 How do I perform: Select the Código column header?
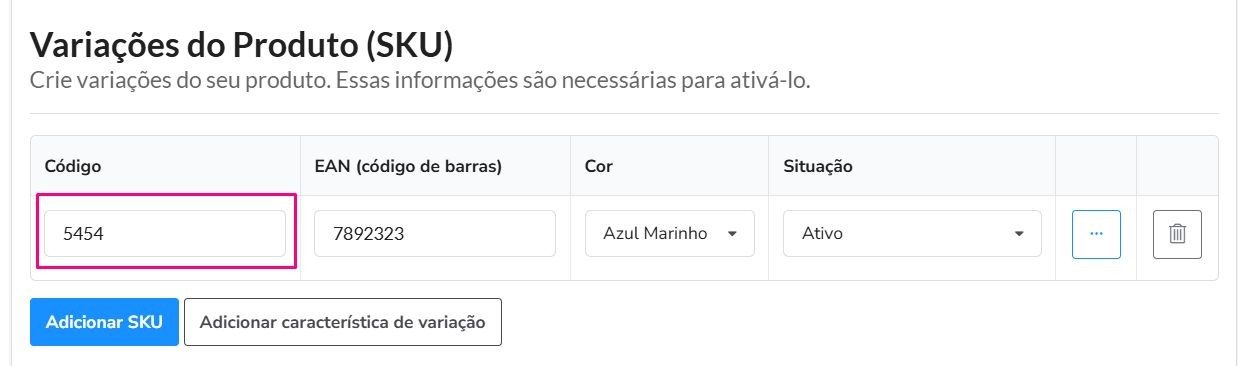pos(73,166)
